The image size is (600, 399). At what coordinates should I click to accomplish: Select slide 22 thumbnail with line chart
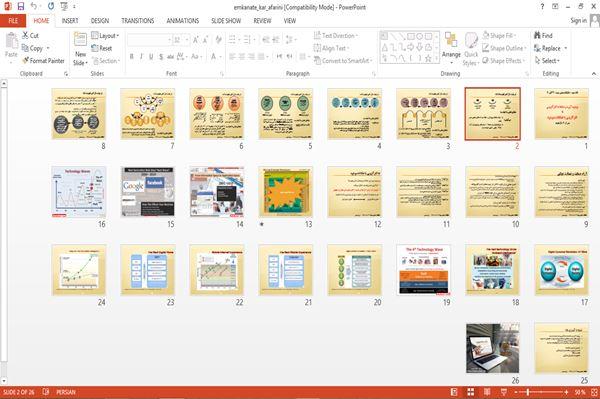[x=217, y=270]
